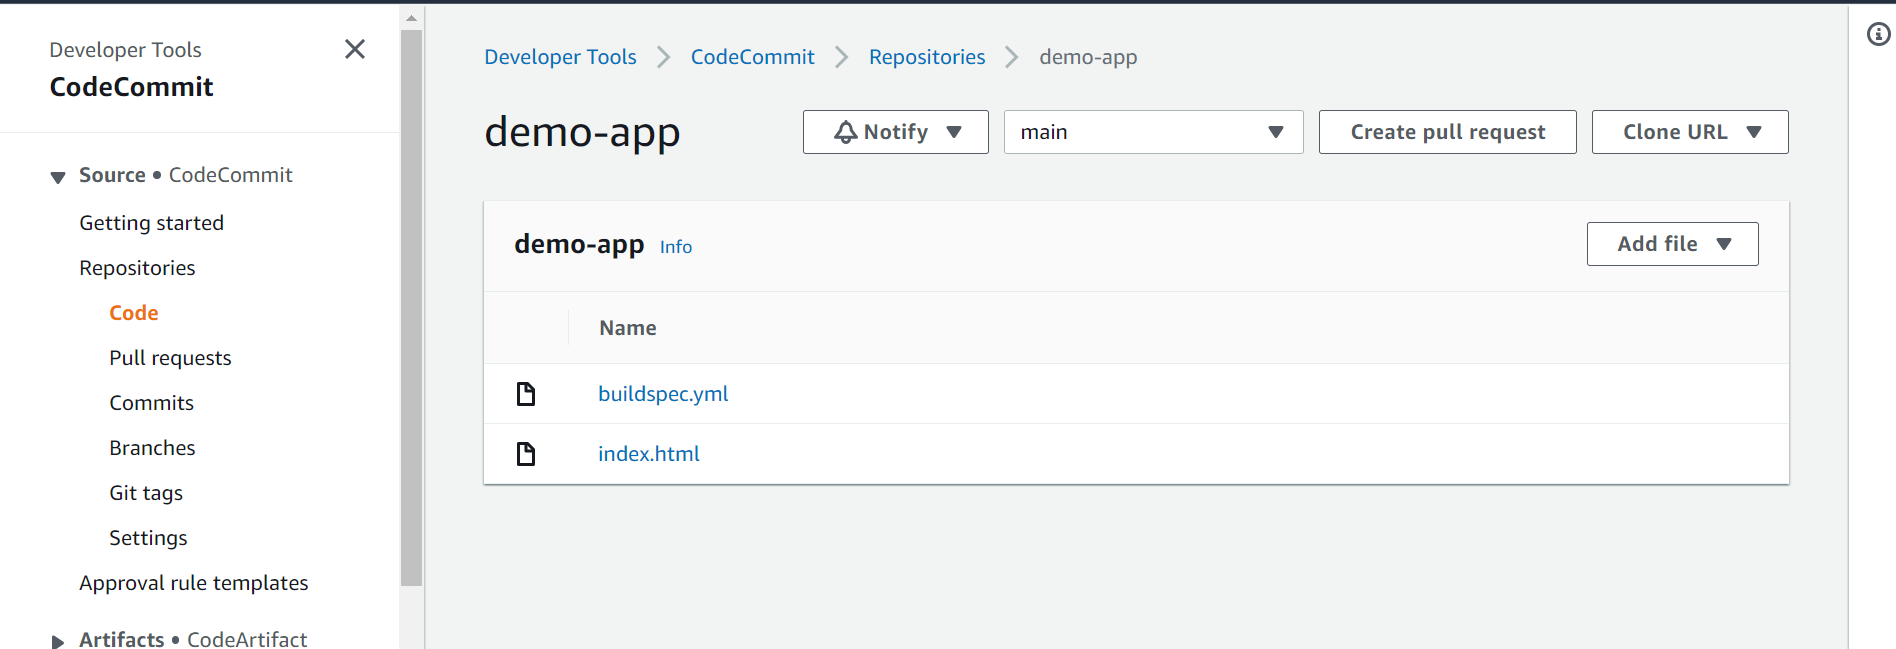Viewport: 1896px width, 649px height.
Task: Open the index.html file
Action: [x=649, y=454]
